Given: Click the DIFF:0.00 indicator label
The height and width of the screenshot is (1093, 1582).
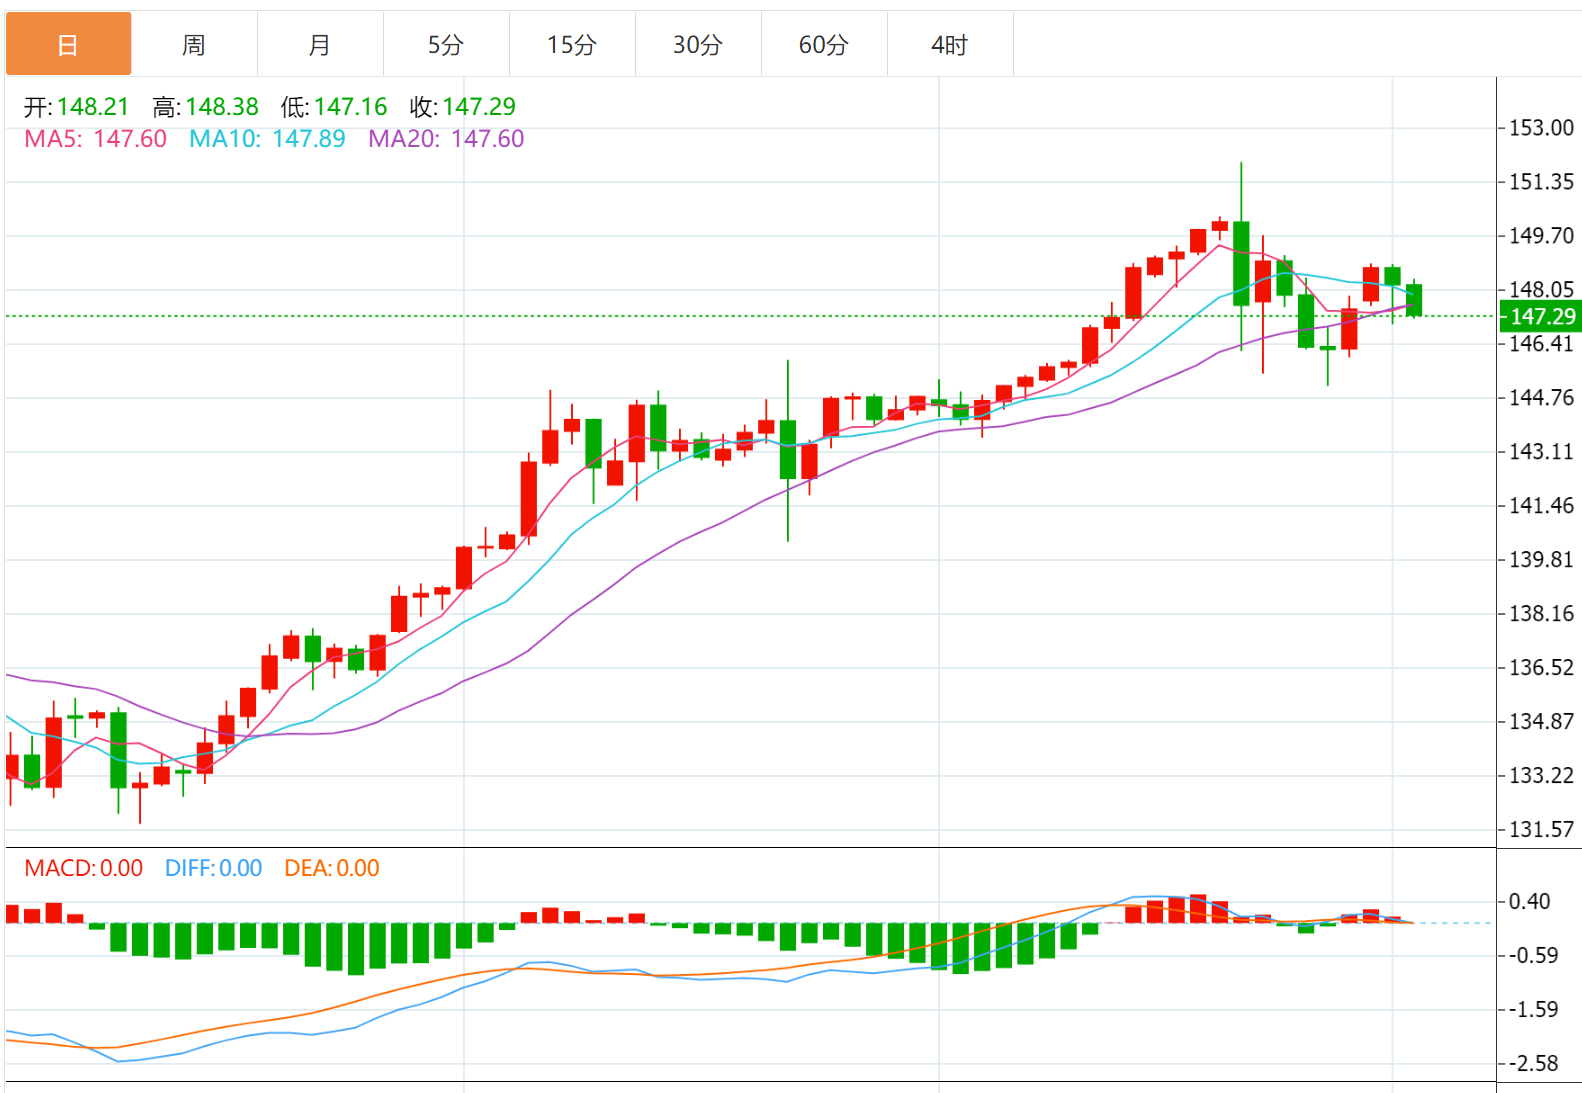Looking at the screenshot, I should (214, 868).
